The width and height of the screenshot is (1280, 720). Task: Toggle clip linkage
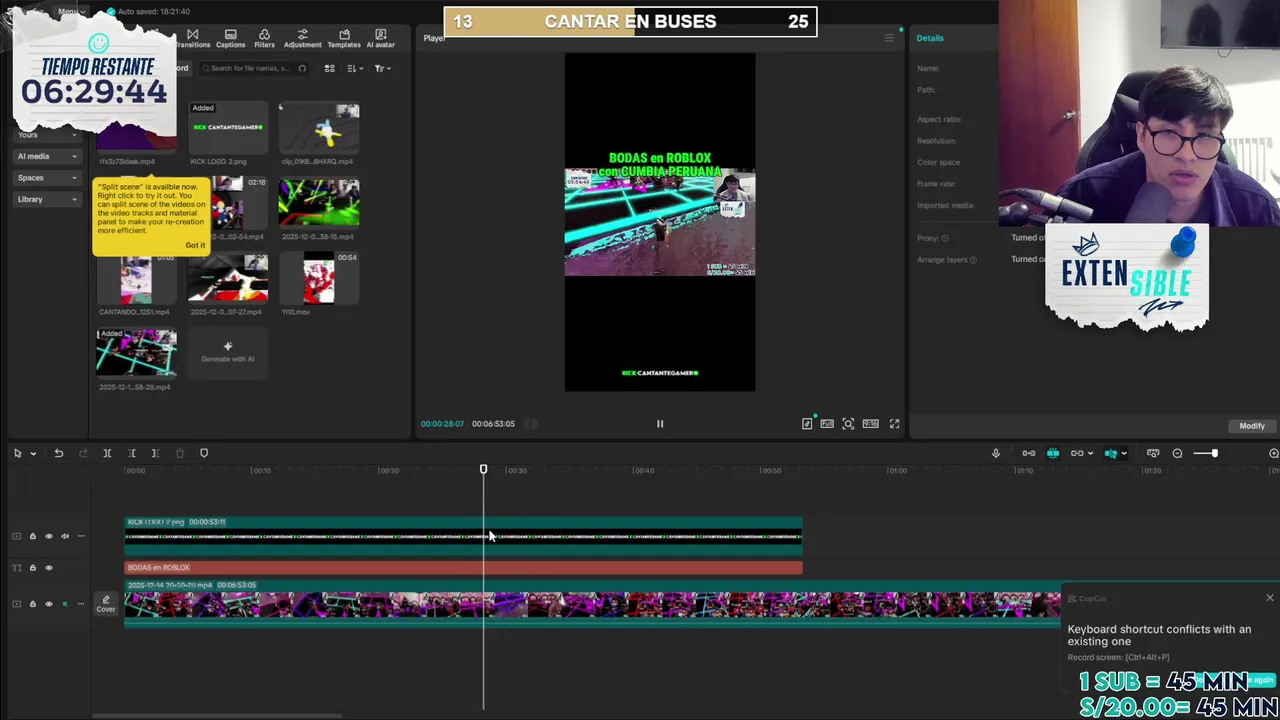point(1076,454)
